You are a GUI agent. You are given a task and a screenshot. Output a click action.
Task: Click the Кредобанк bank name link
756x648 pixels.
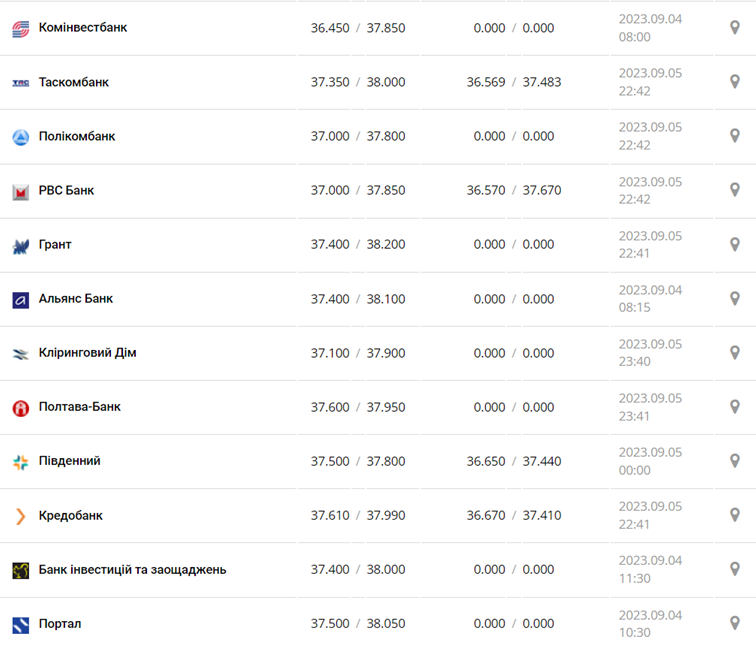pyautogui.click(x=71, y=516)
